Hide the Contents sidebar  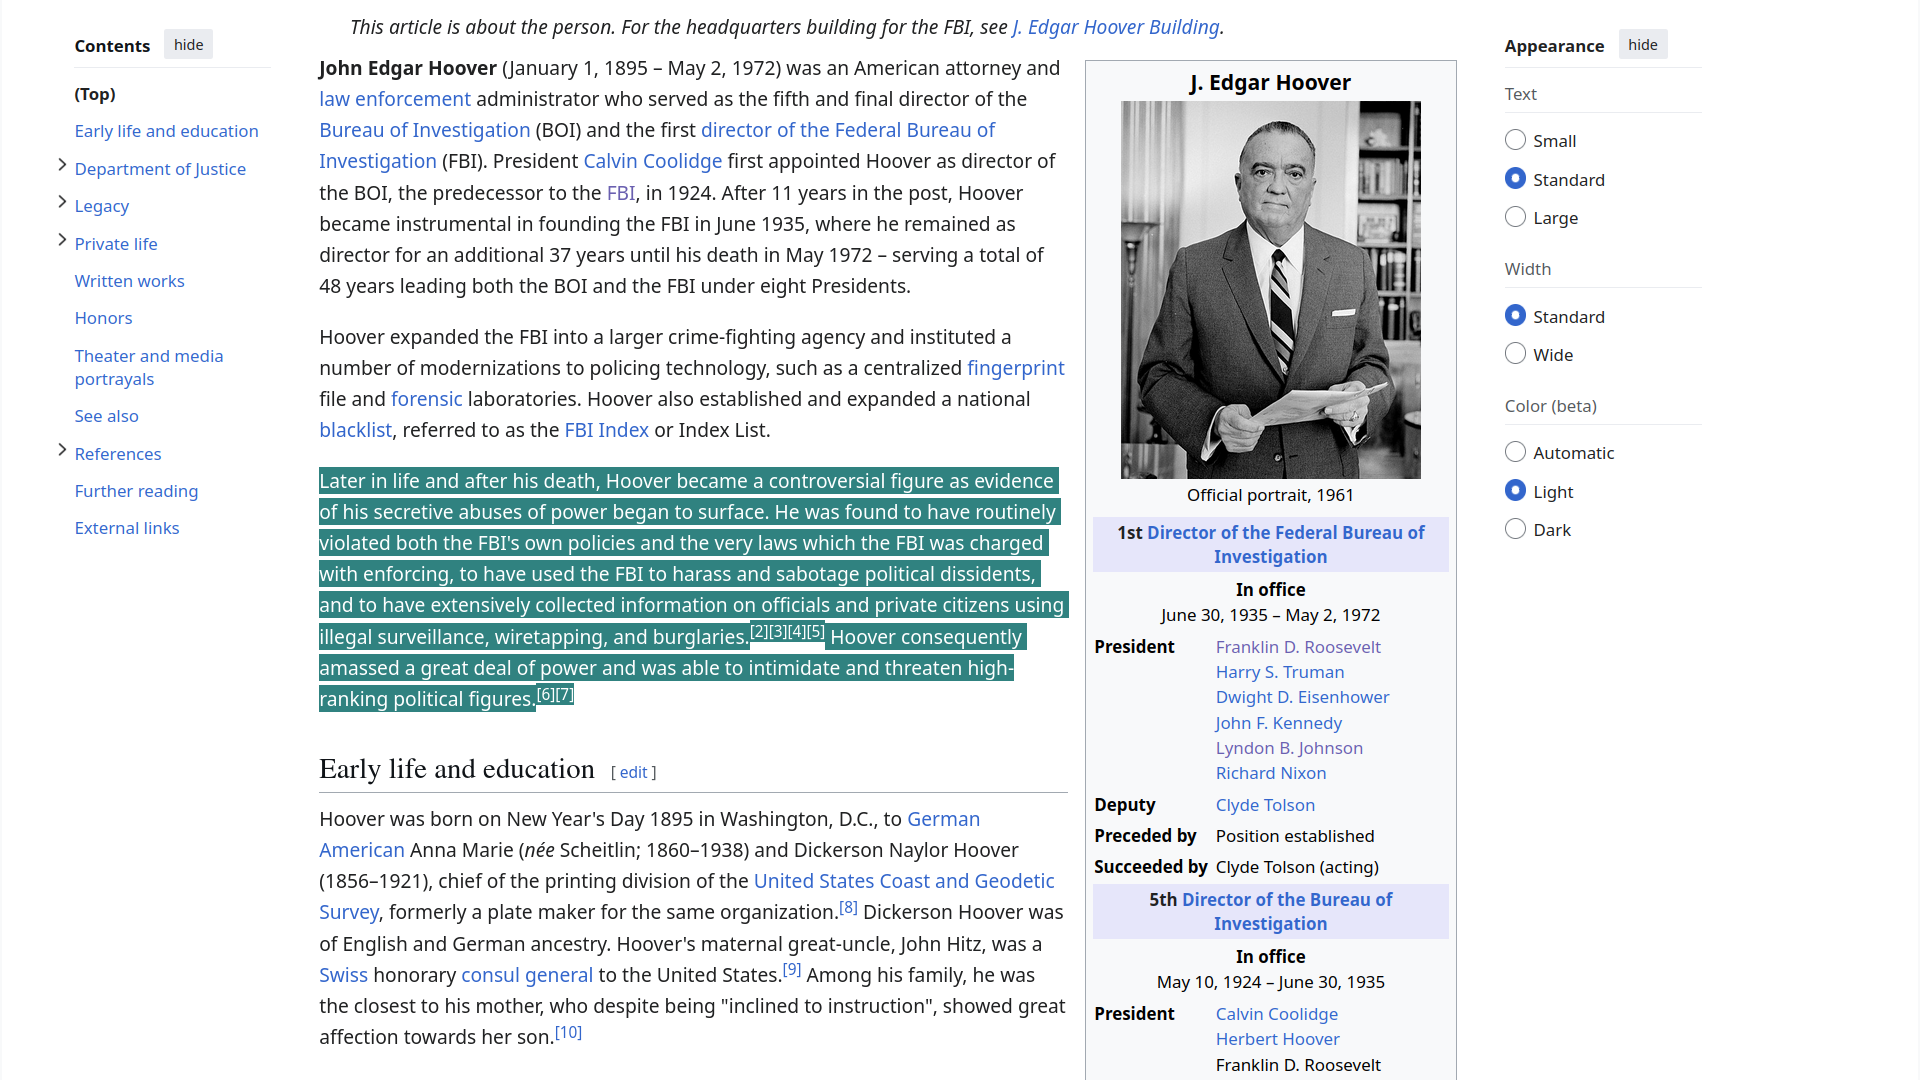point(188,45)
